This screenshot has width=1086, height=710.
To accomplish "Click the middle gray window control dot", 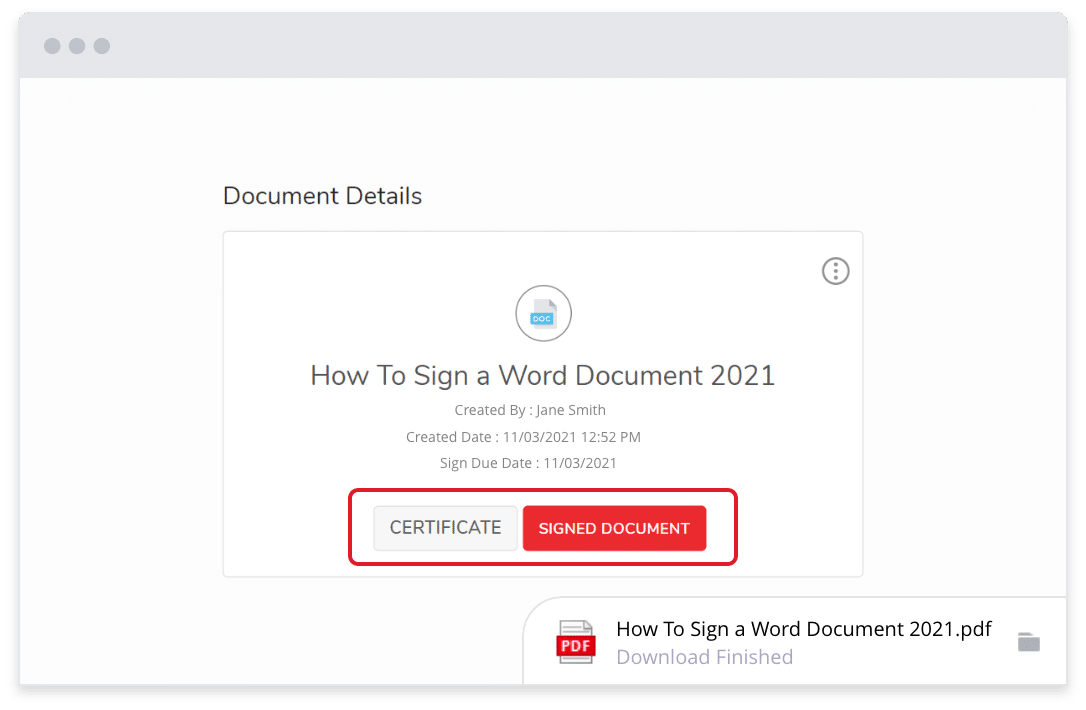I will [x=77, y=46].
